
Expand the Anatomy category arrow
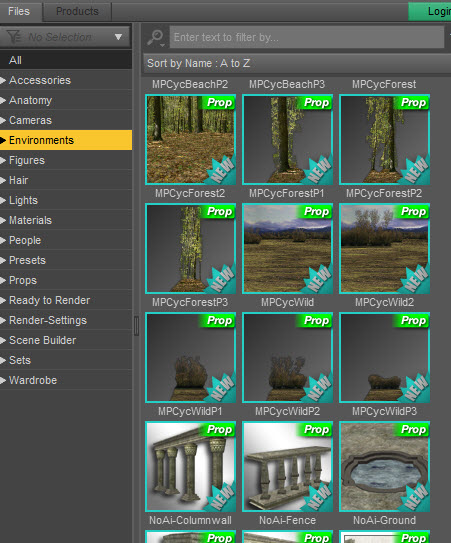coord(3,100)
